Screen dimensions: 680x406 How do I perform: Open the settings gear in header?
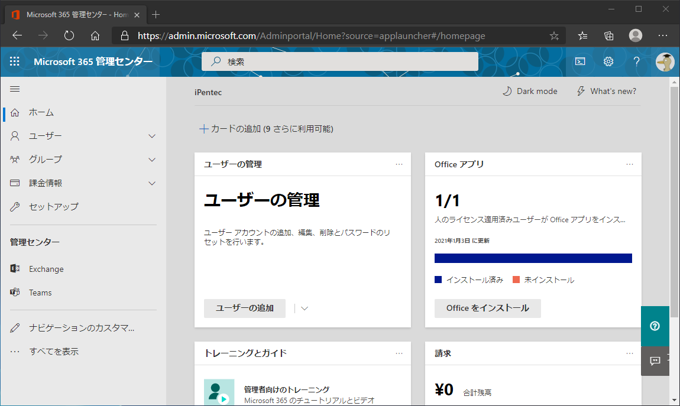tap(608, 61)
